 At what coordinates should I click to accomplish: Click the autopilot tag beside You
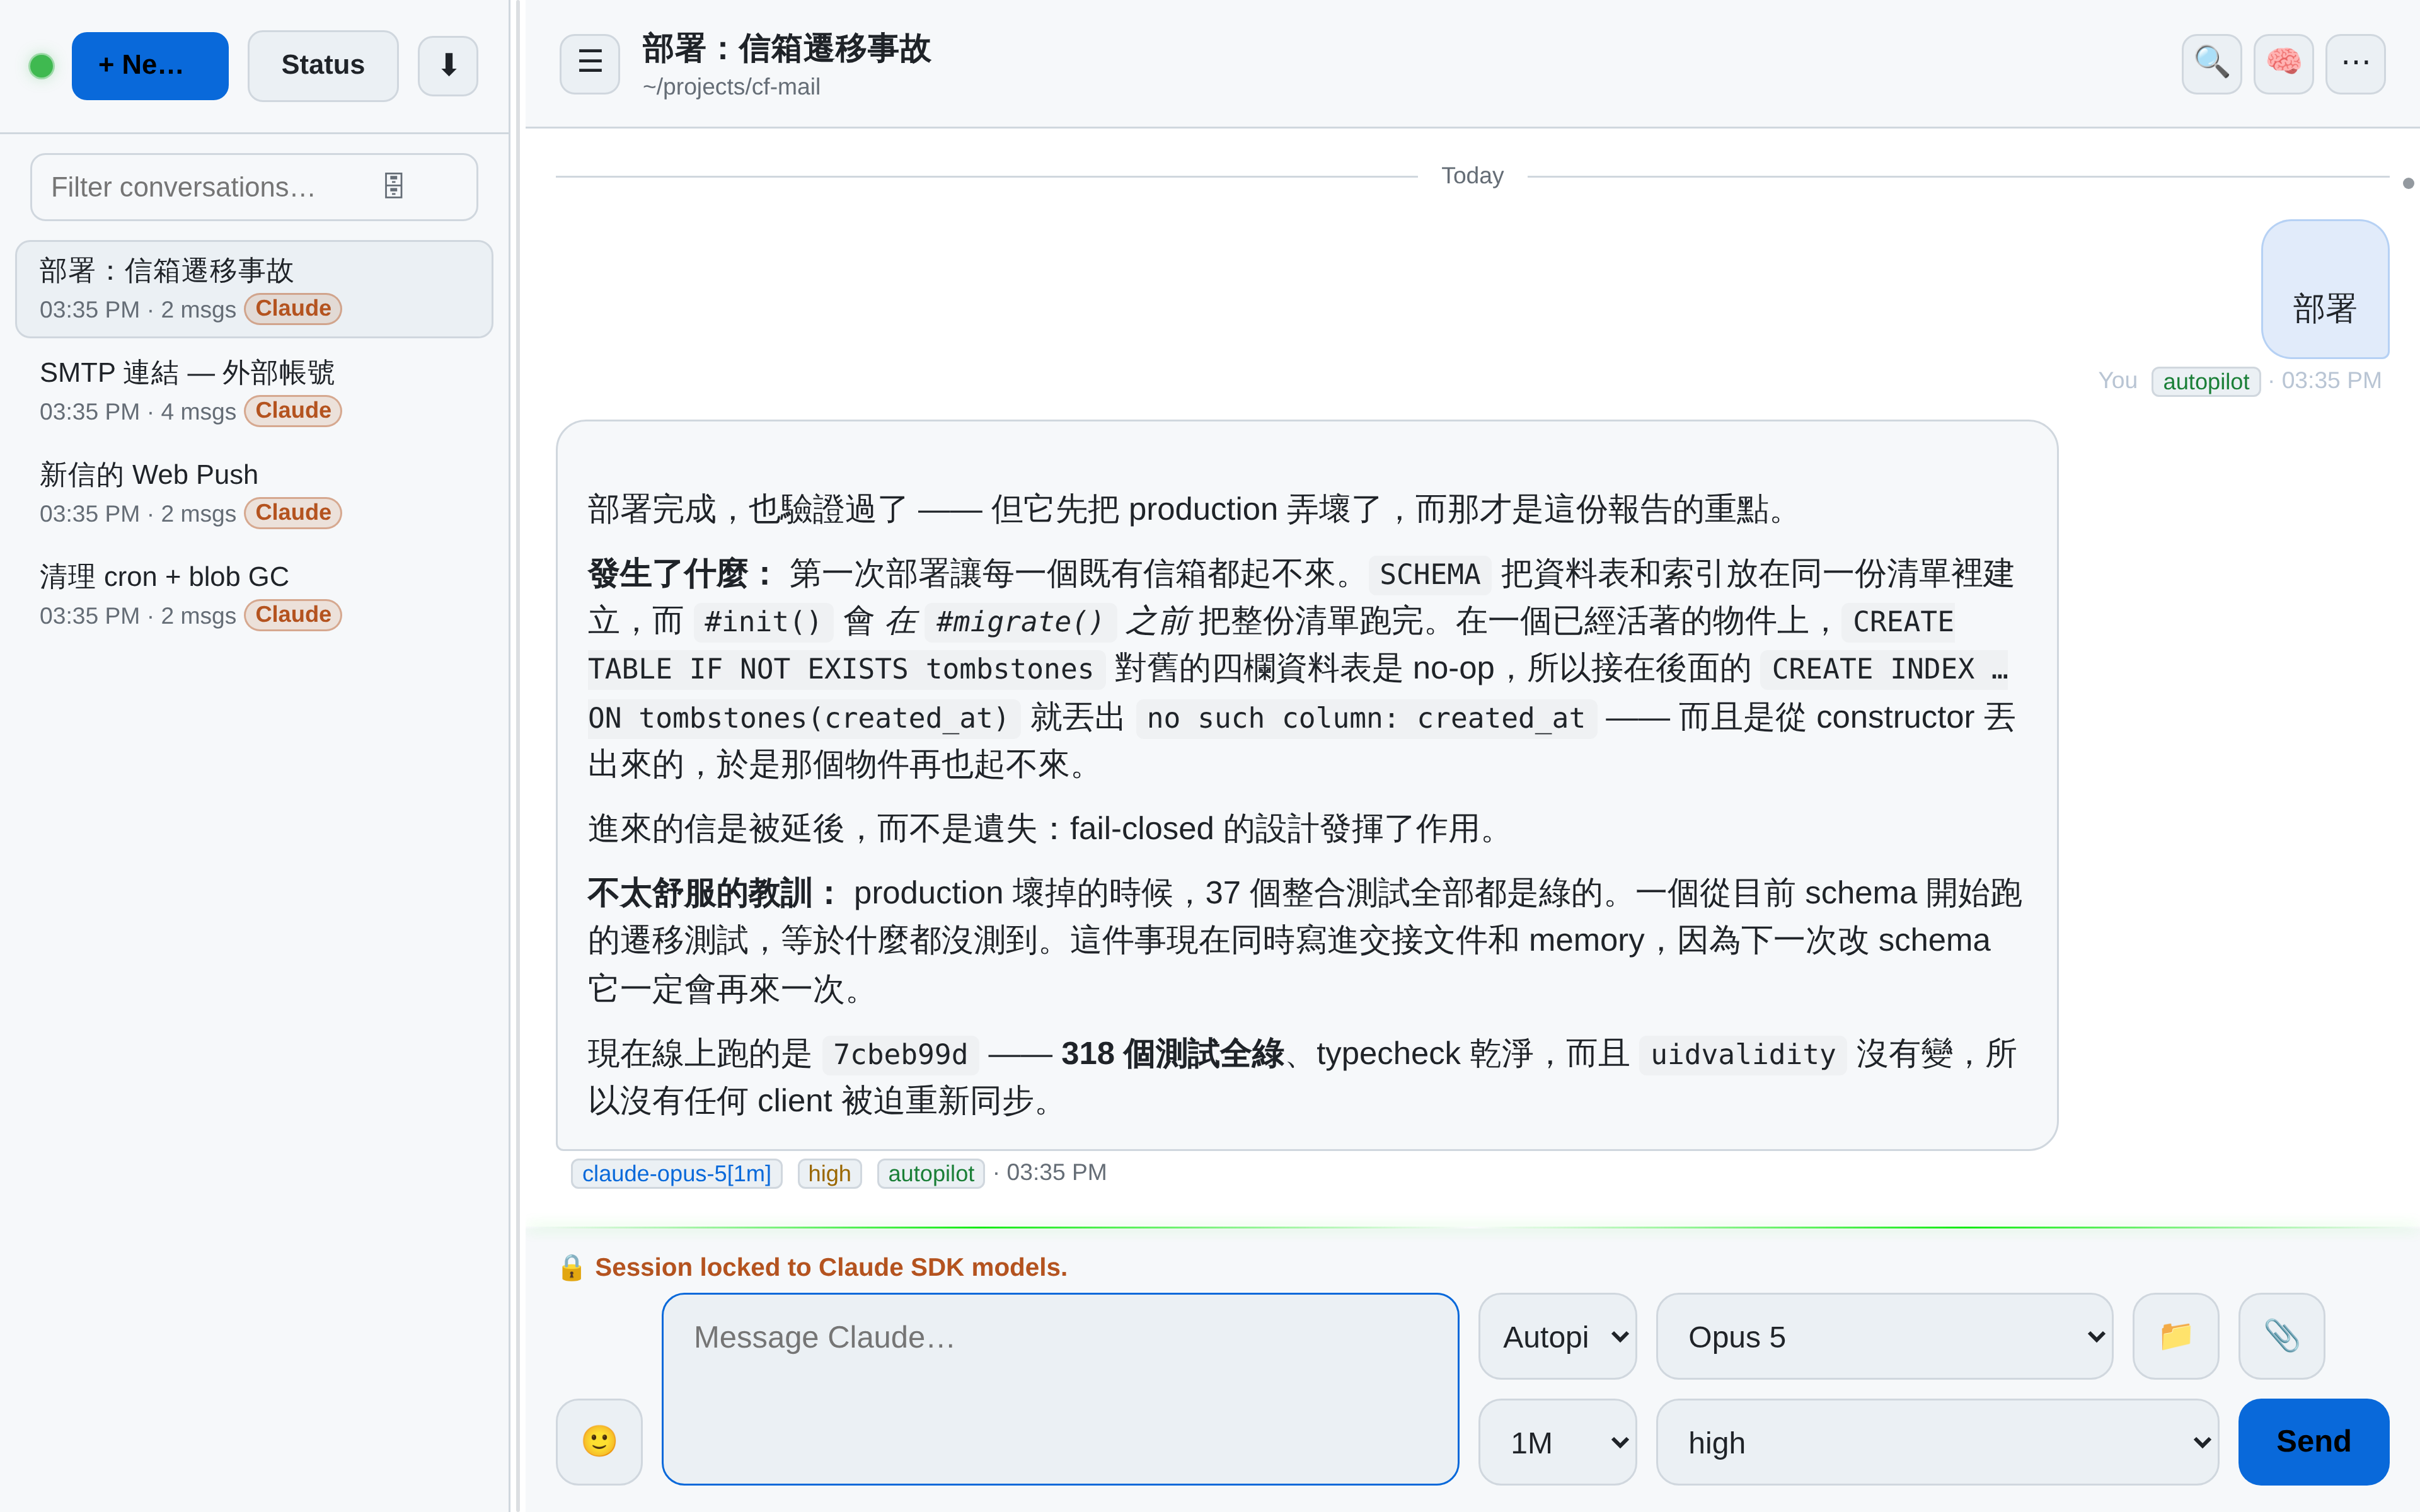click(2205, 381)
